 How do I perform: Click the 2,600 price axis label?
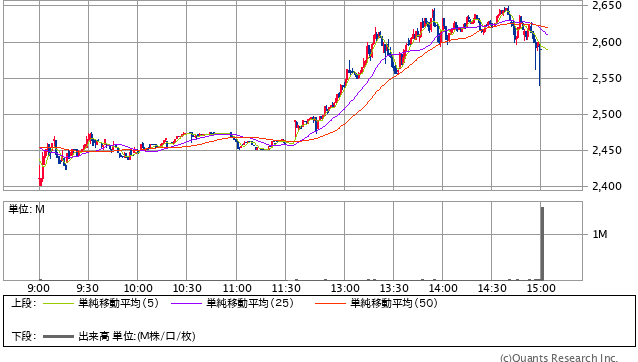pyautogui.click(x=607, y=42)
